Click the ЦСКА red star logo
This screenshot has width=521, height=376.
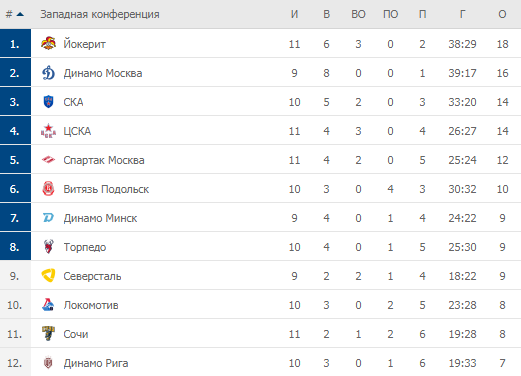48,131
